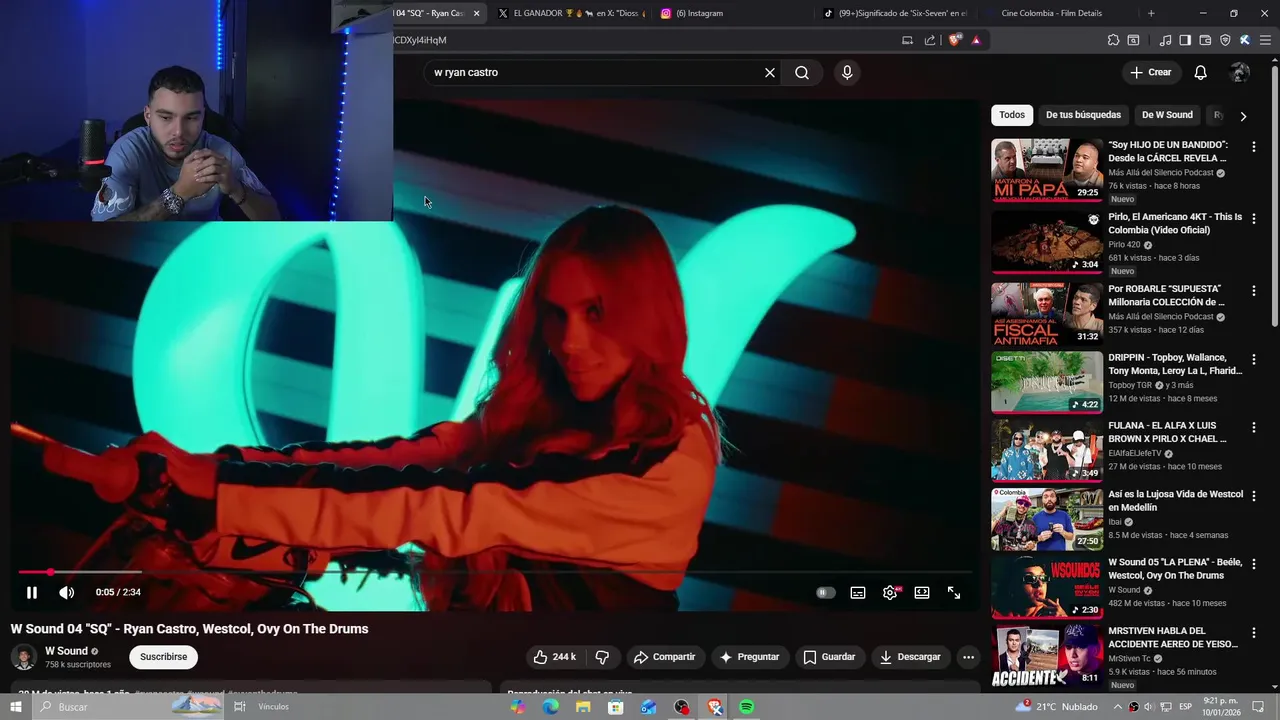Show hidden system tray icons chevron
Viewport: 1280px width, 720px height.
[1117, 707]
